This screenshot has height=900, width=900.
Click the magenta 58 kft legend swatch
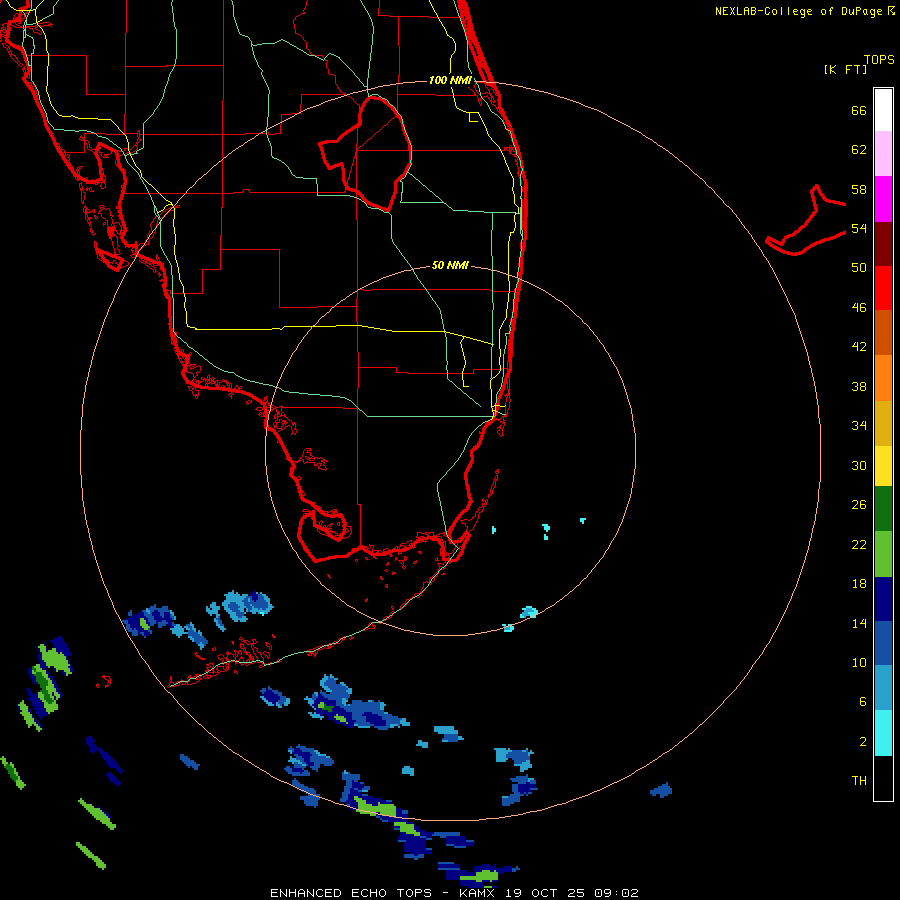coord(883,199)
